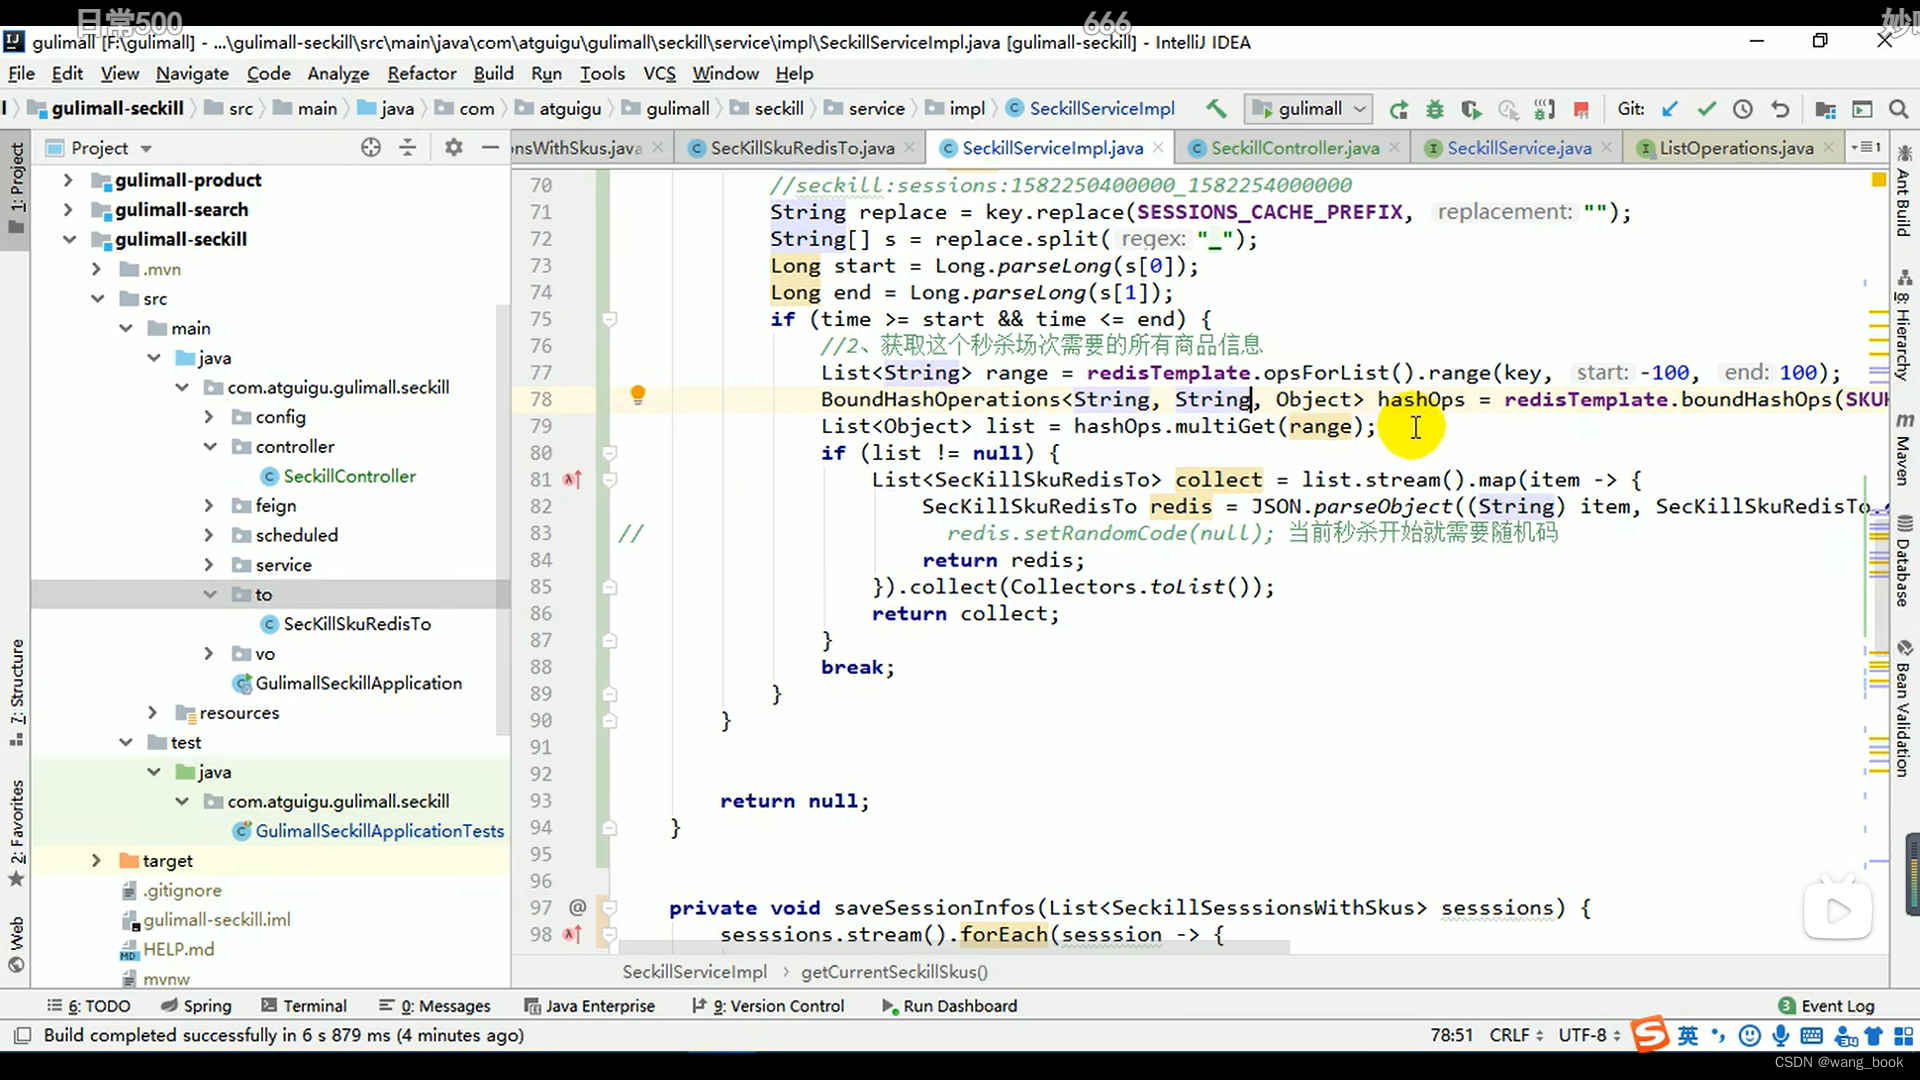Image resolution: width=1920 pixels, height=1080 pixels.
Task: Start debugging with the bug icon
Action: (1435, 109)
